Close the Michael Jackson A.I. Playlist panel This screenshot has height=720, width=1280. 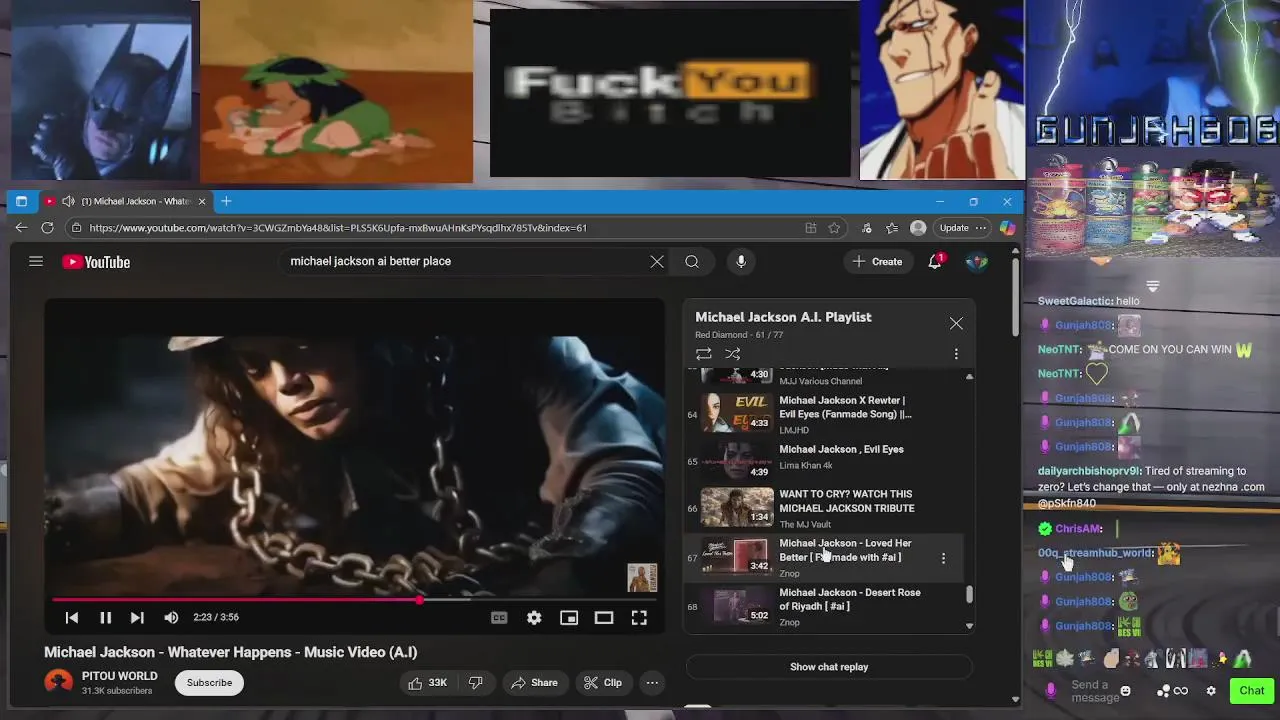pos(956,323)
